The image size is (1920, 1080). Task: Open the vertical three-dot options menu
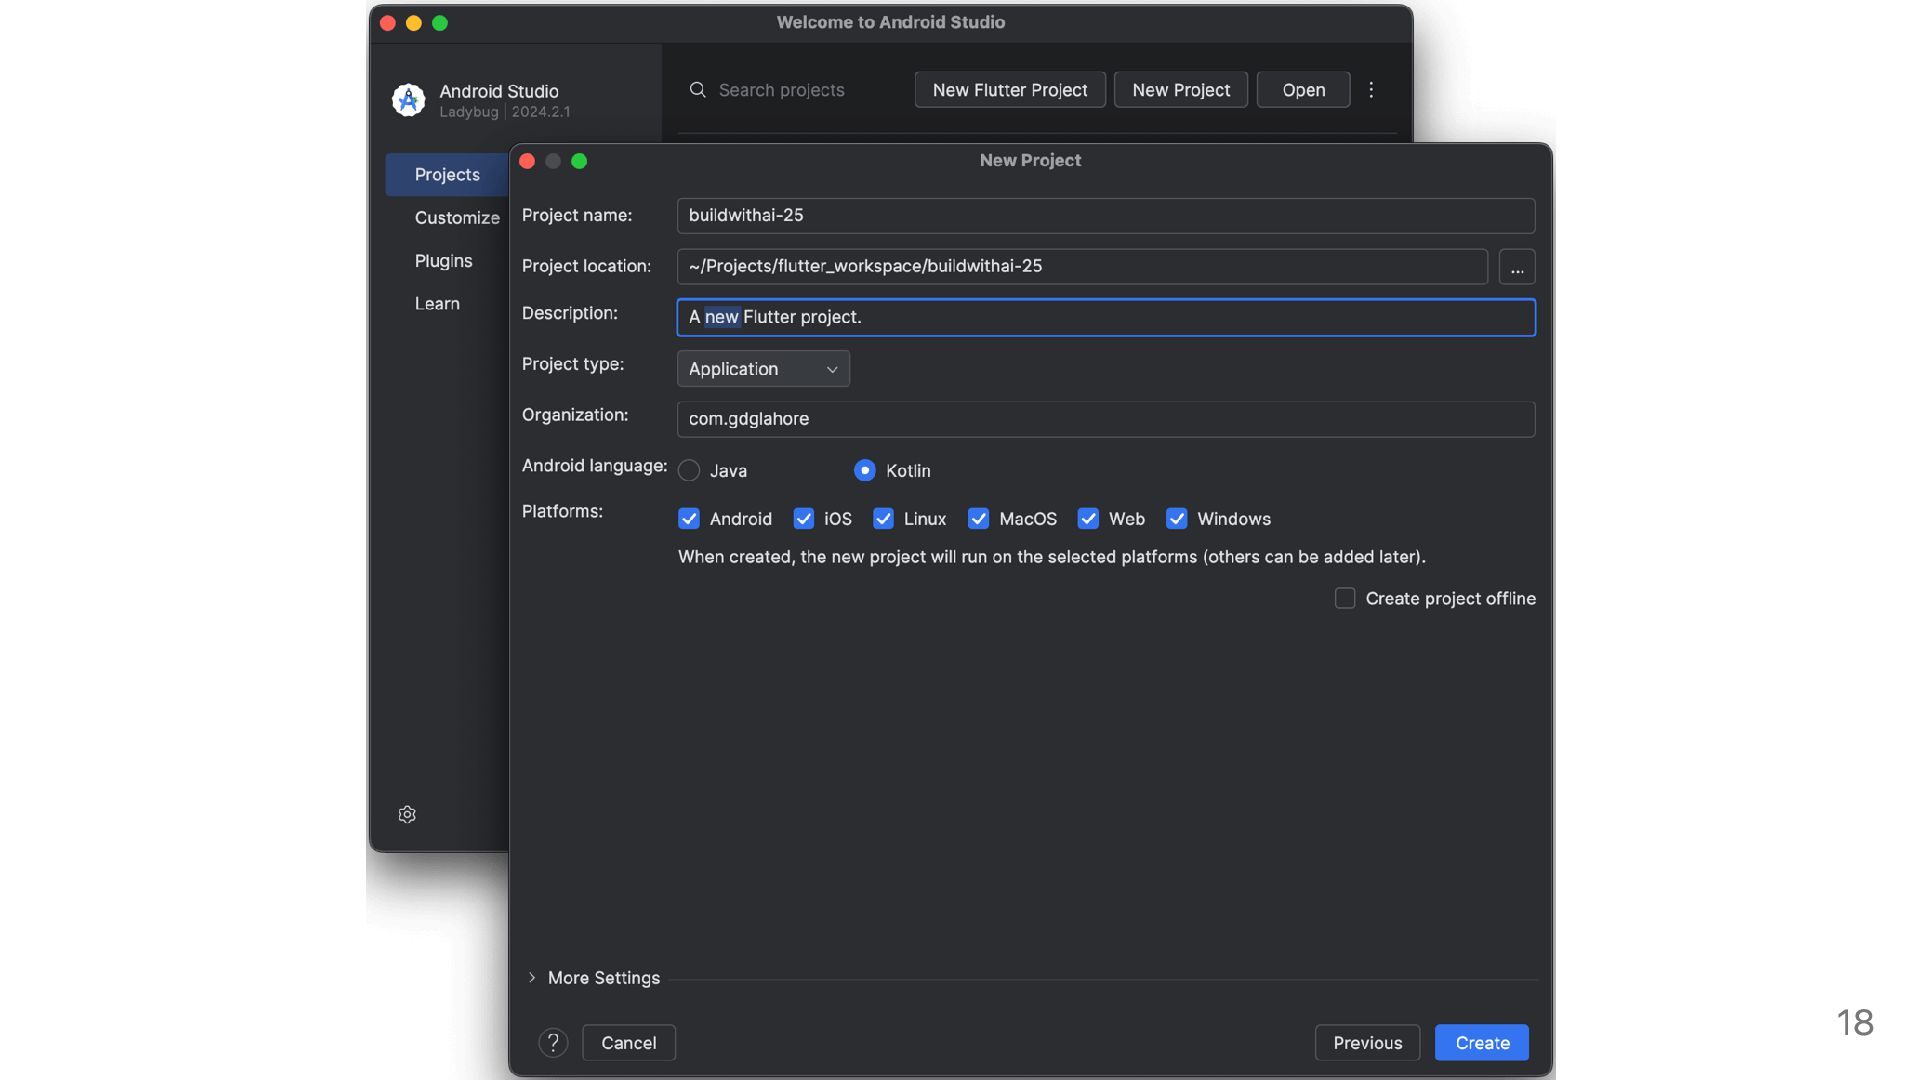tap(1371, 90)
